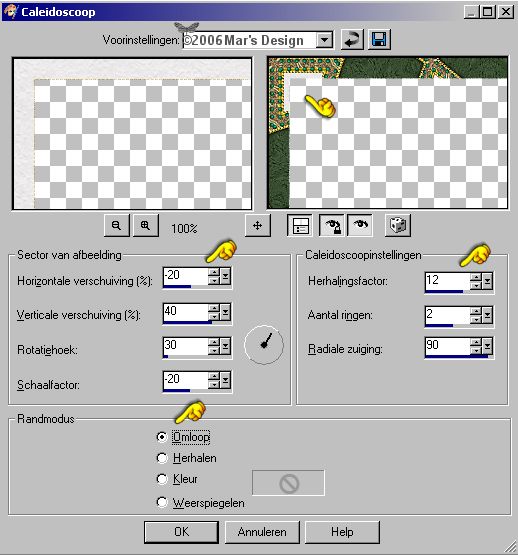The width and height of the screenshot is (518, 555).
Task: Randomize parameters with the dice icon
Action: pos(398,225)
